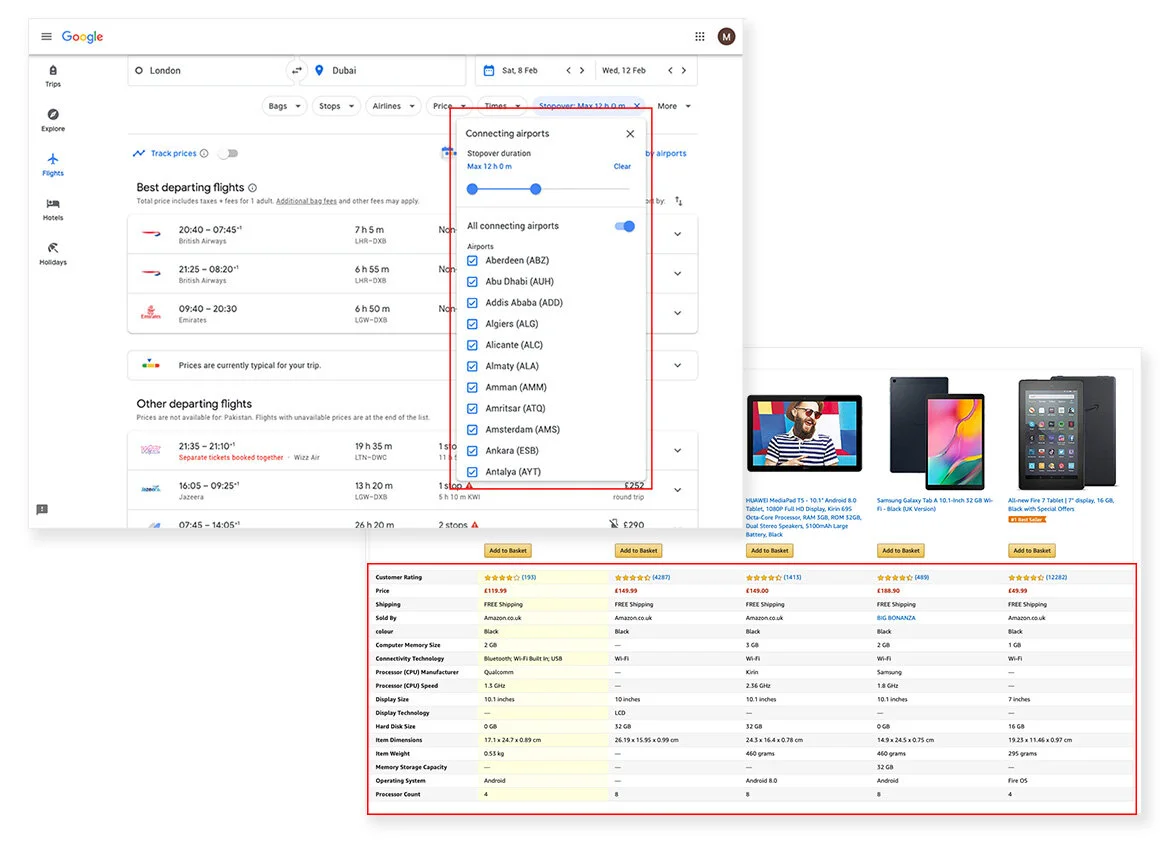Uncheck Almaty (ALA) airport
1160x845 pixels.
pos(472,366)
